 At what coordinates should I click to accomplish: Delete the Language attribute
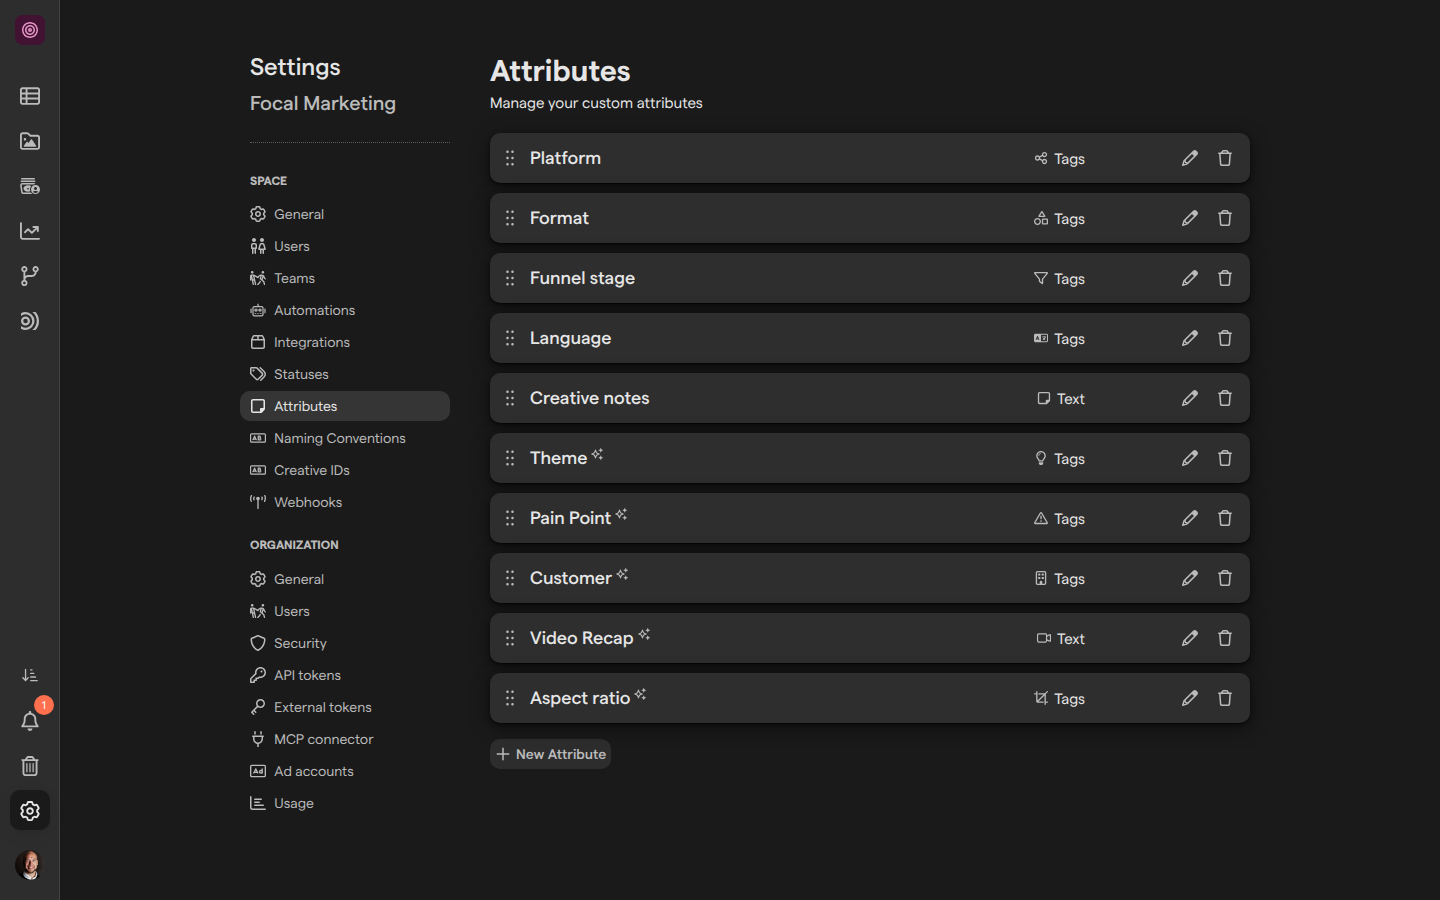(x=1224, y=338)
